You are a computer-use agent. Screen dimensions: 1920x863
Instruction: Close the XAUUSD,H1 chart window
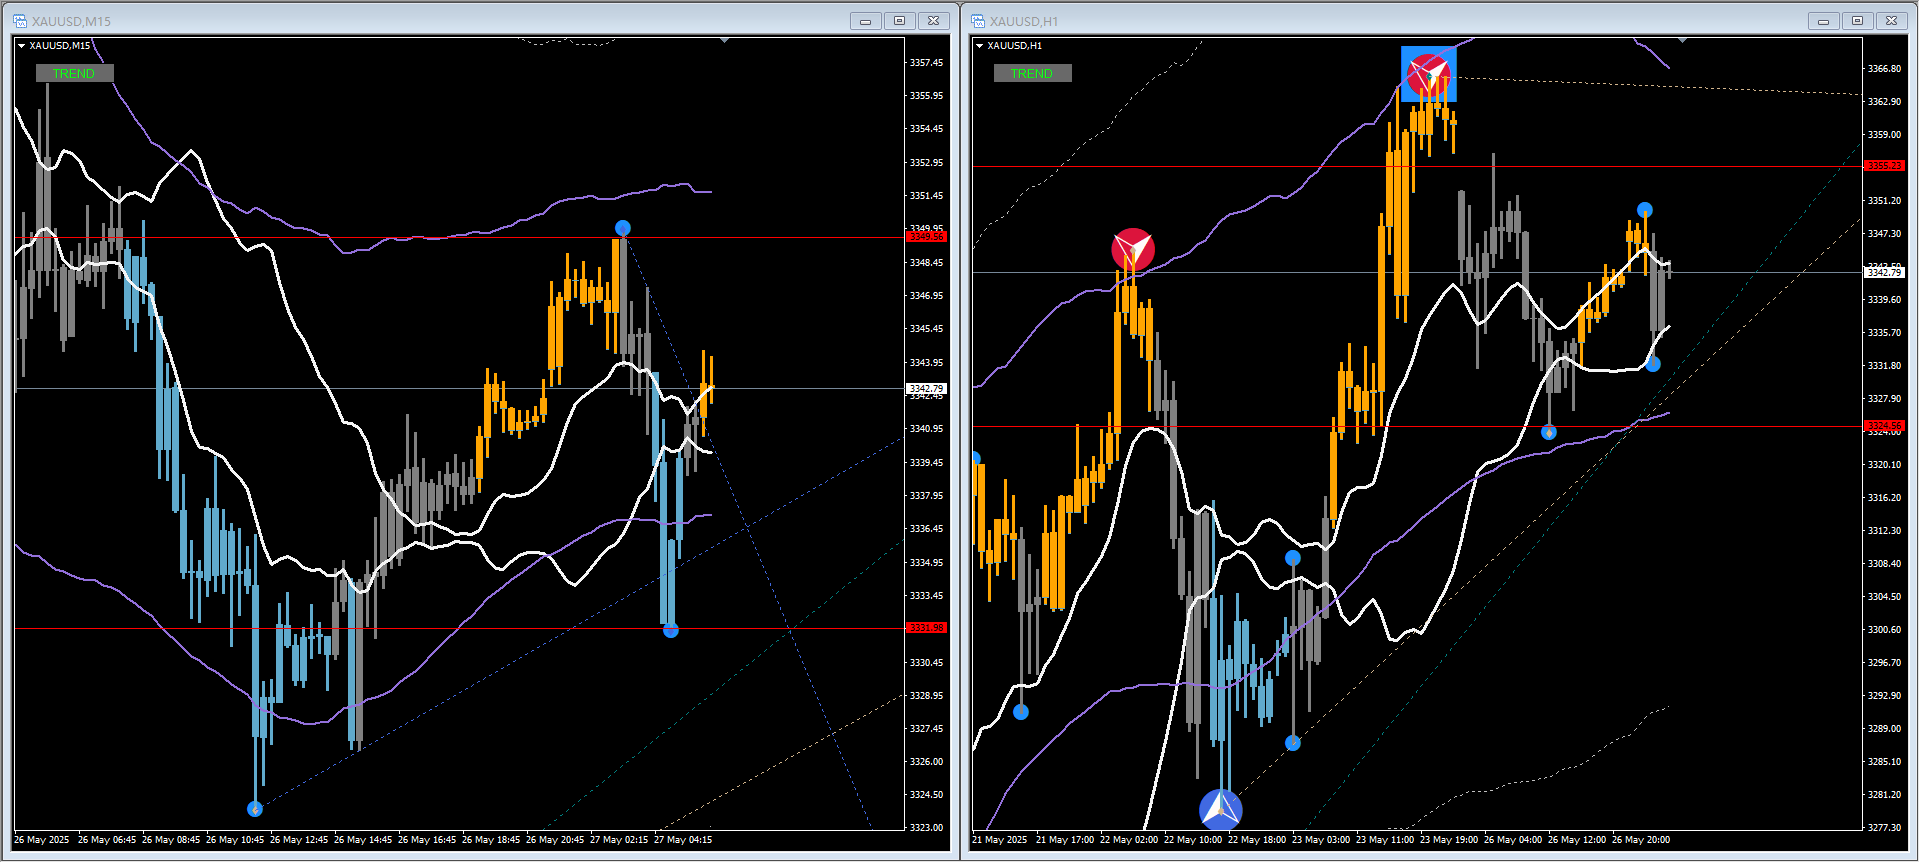(1891, 21)
